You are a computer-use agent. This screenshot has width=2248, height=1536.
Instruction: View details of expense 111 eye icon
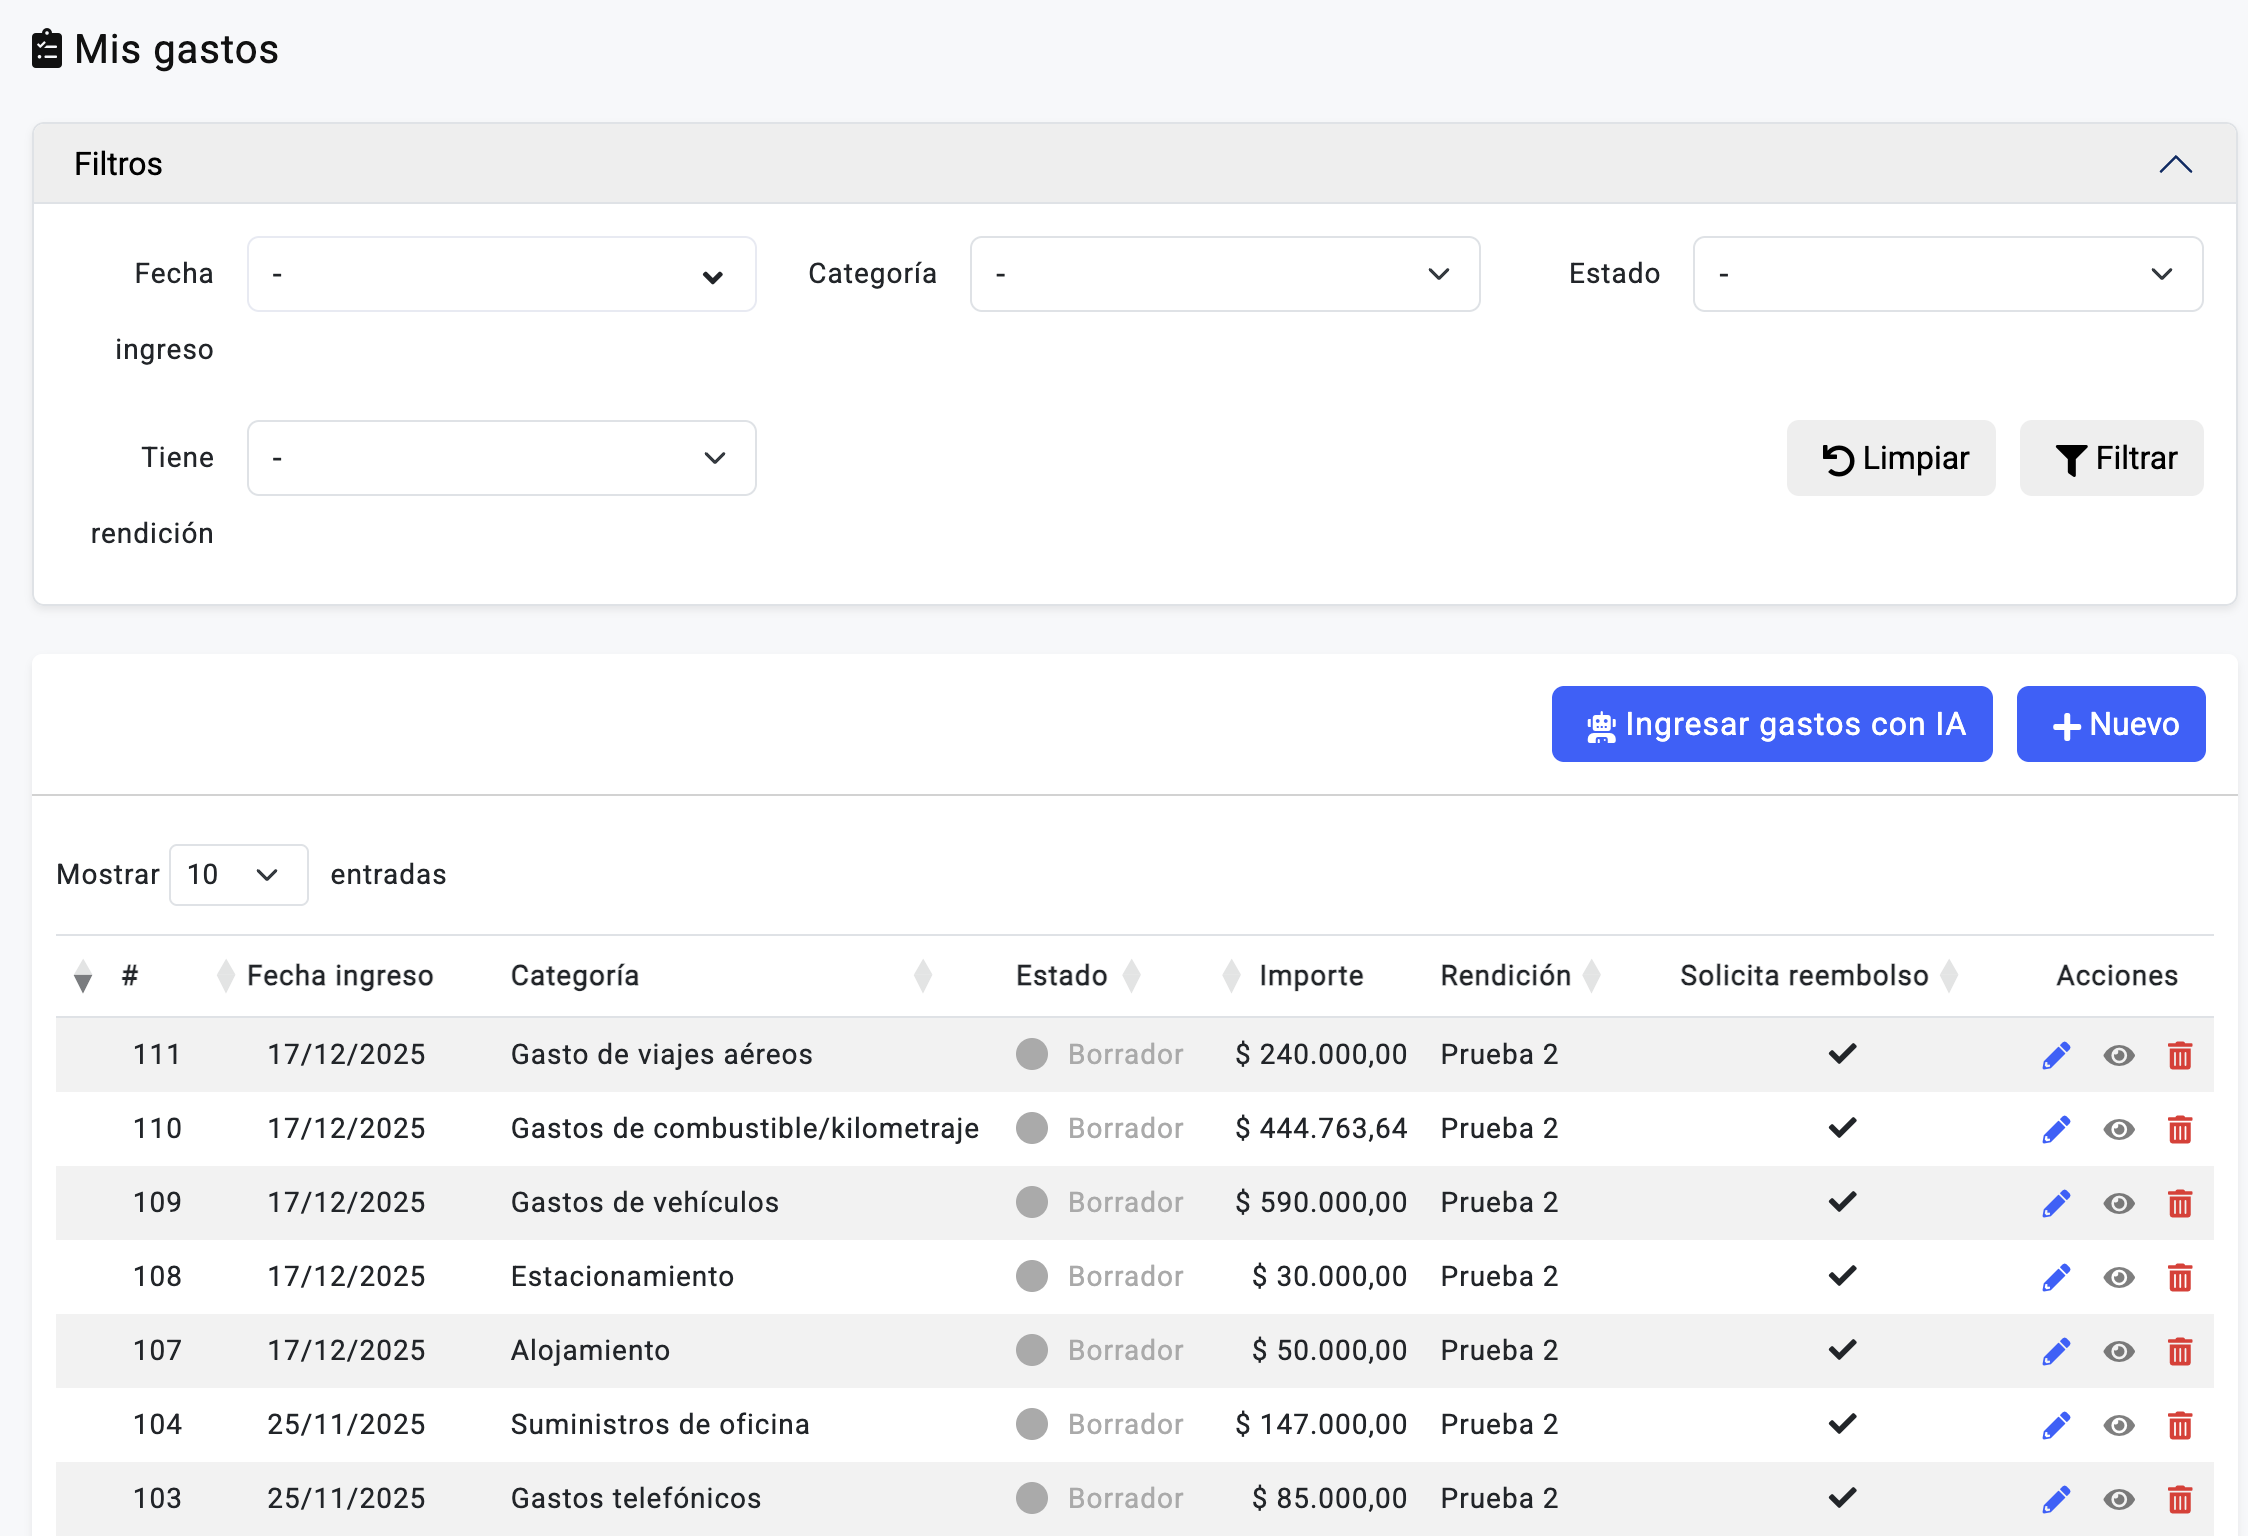[x=2118, y=1055]
